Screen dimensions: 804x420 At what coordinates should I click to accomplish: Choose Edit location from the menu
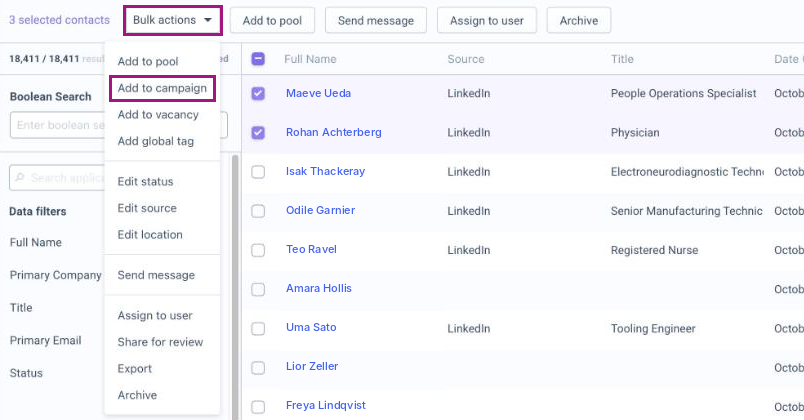(x=150, y=235)
